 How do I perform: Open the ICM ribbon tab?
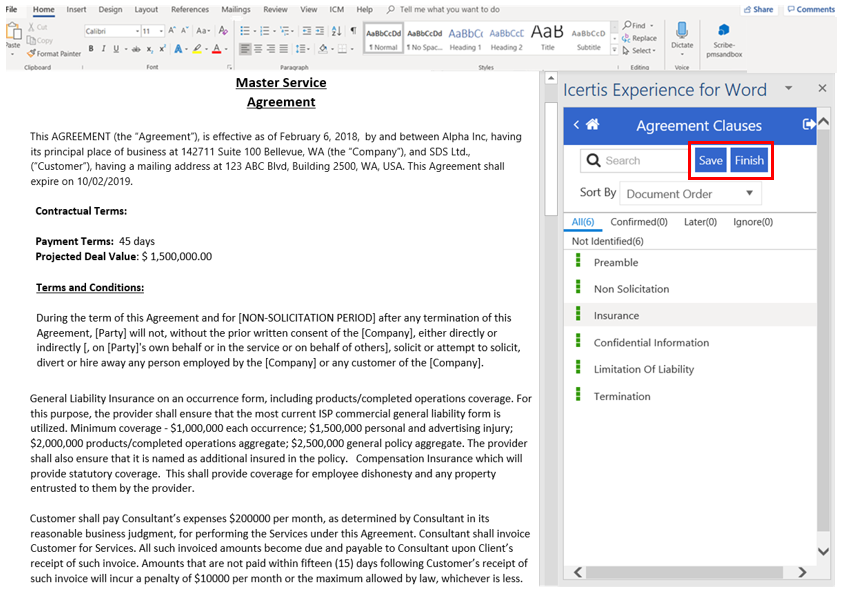click(x=335, y=9)
